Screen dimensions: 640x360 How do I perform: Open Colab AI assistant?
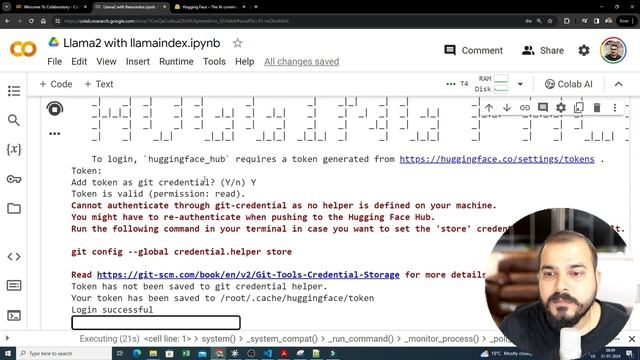(x=568, y=84)
